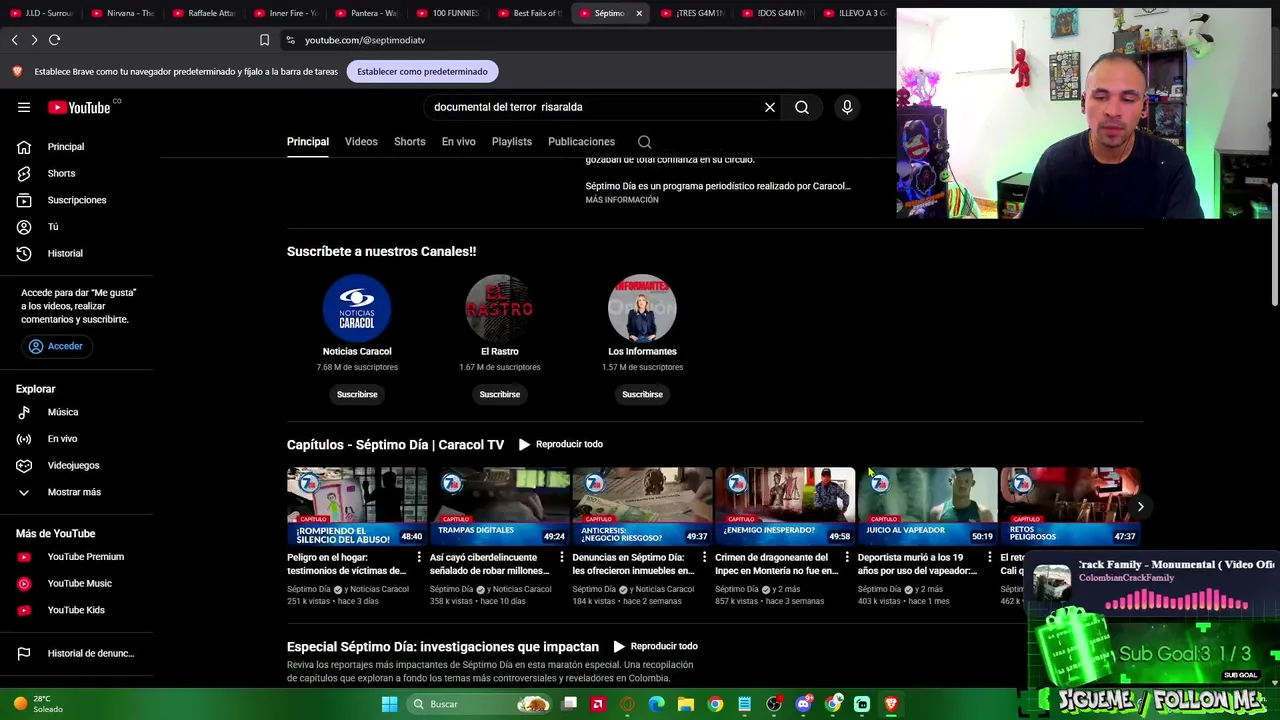Click Windows taskbar Buscar search box
The image size is (1280, 720).
pos(481,704)
